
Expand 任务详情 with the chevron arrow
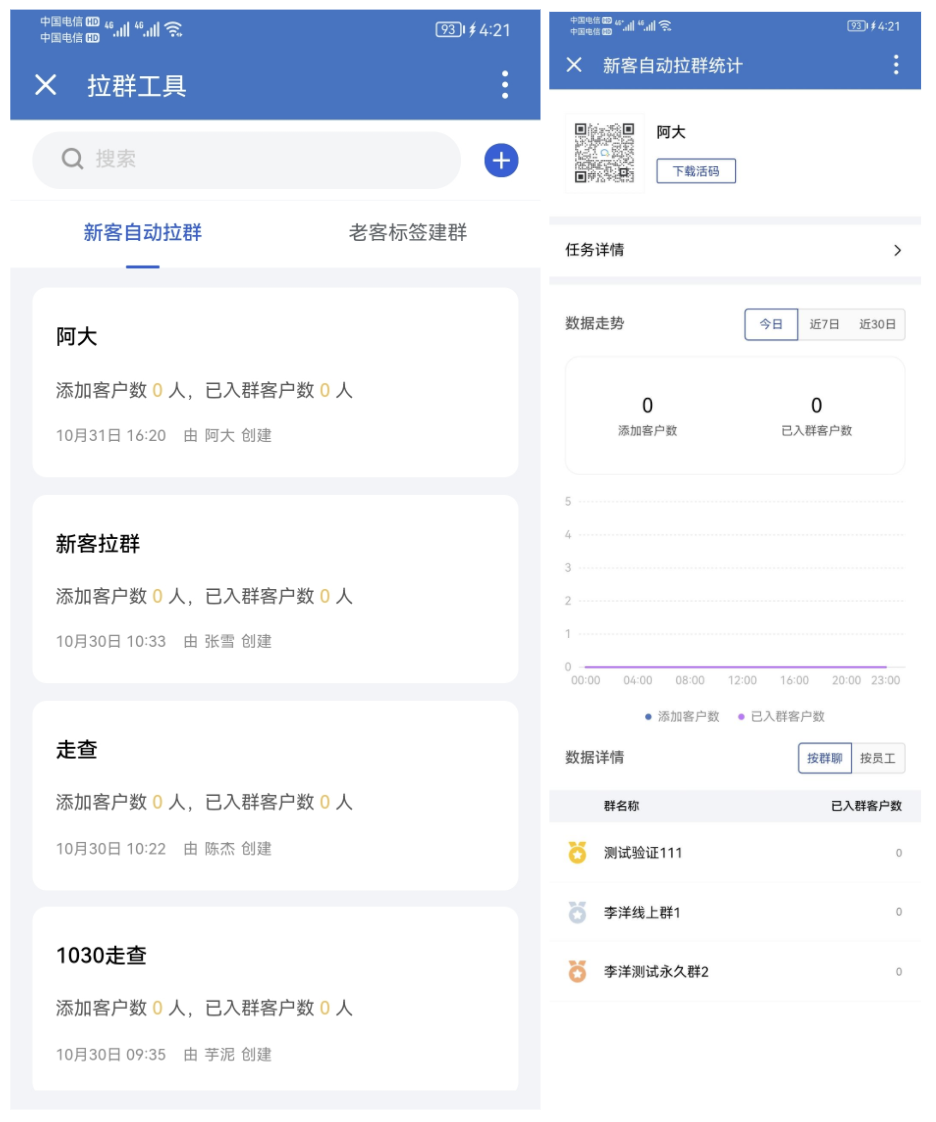(x=897, y=250)
